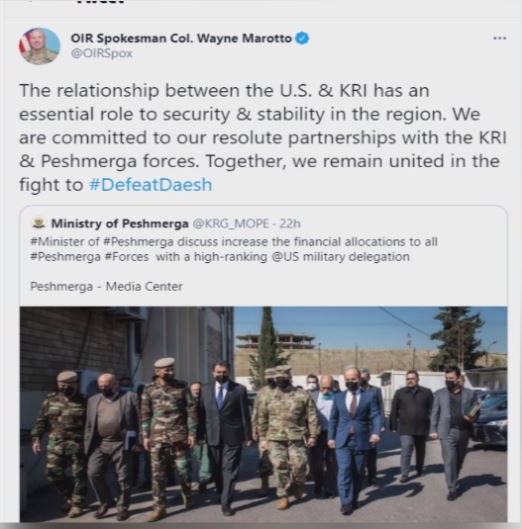Open OIR Spokesman Col. Wayne Marotto profile name

tap(181, 38)
